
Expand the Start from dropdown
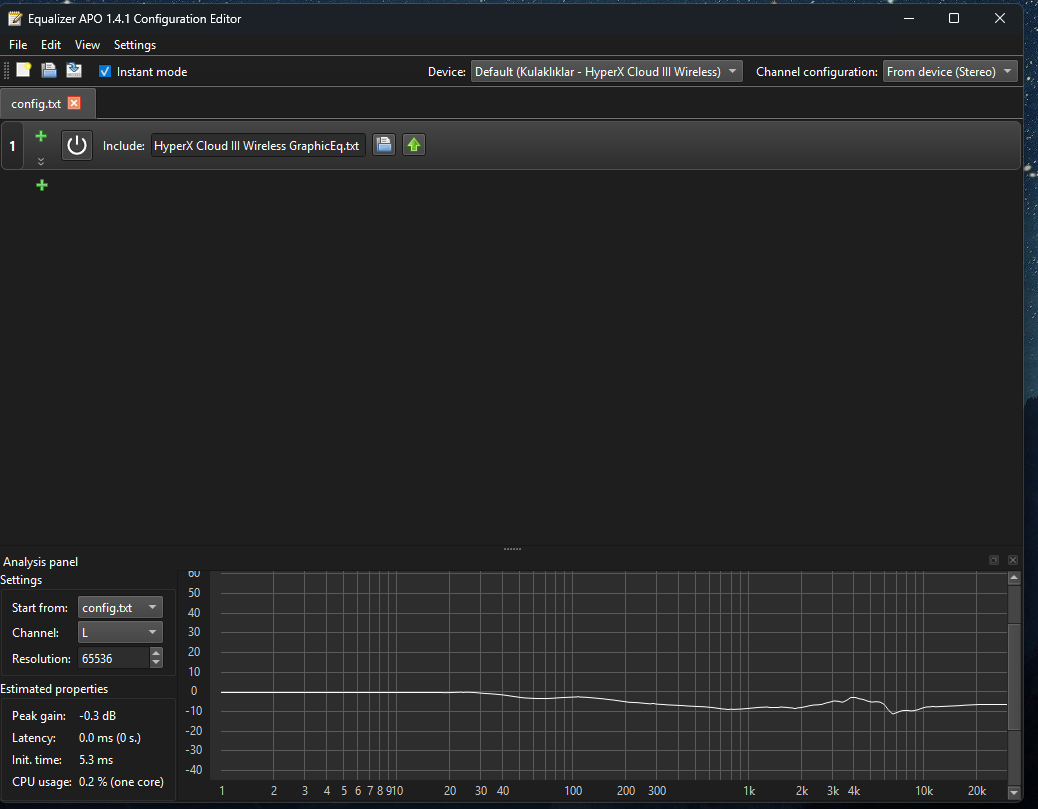click(120, 608)
